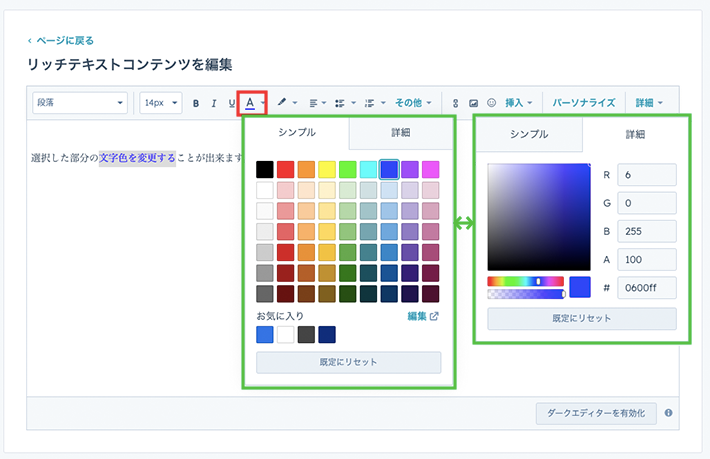Open the 段落 paragraph style dropdown
The height and width of the screenshot is (459, 710).
pos(80,103)
